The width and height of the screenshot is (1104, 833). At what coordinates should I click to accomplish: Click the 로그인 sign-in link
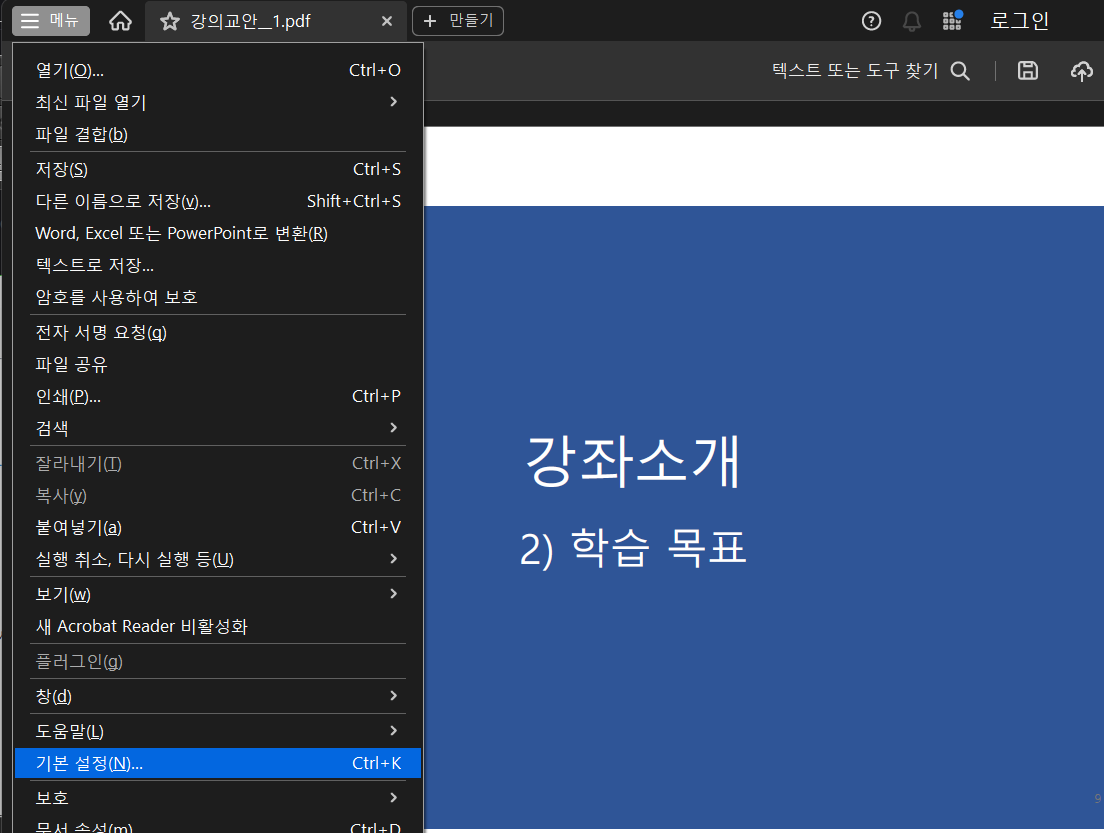click(x=1020, y=20)
